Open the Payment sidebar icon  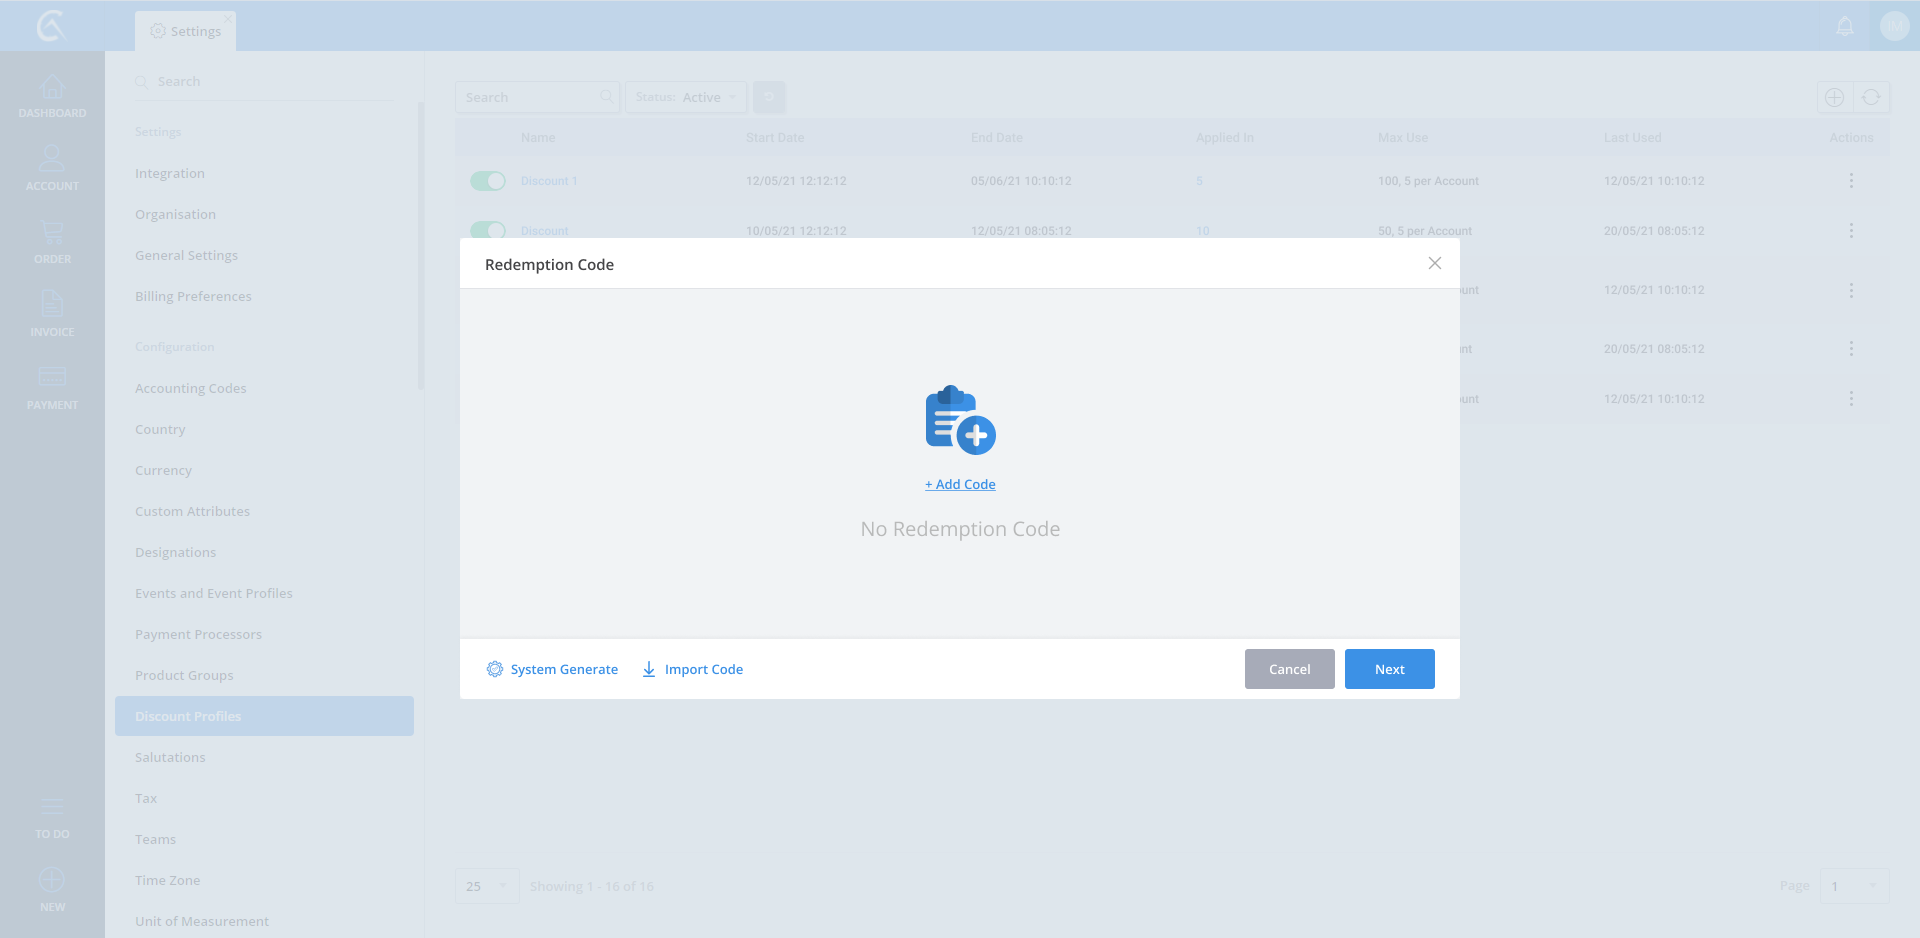point(52,387)
